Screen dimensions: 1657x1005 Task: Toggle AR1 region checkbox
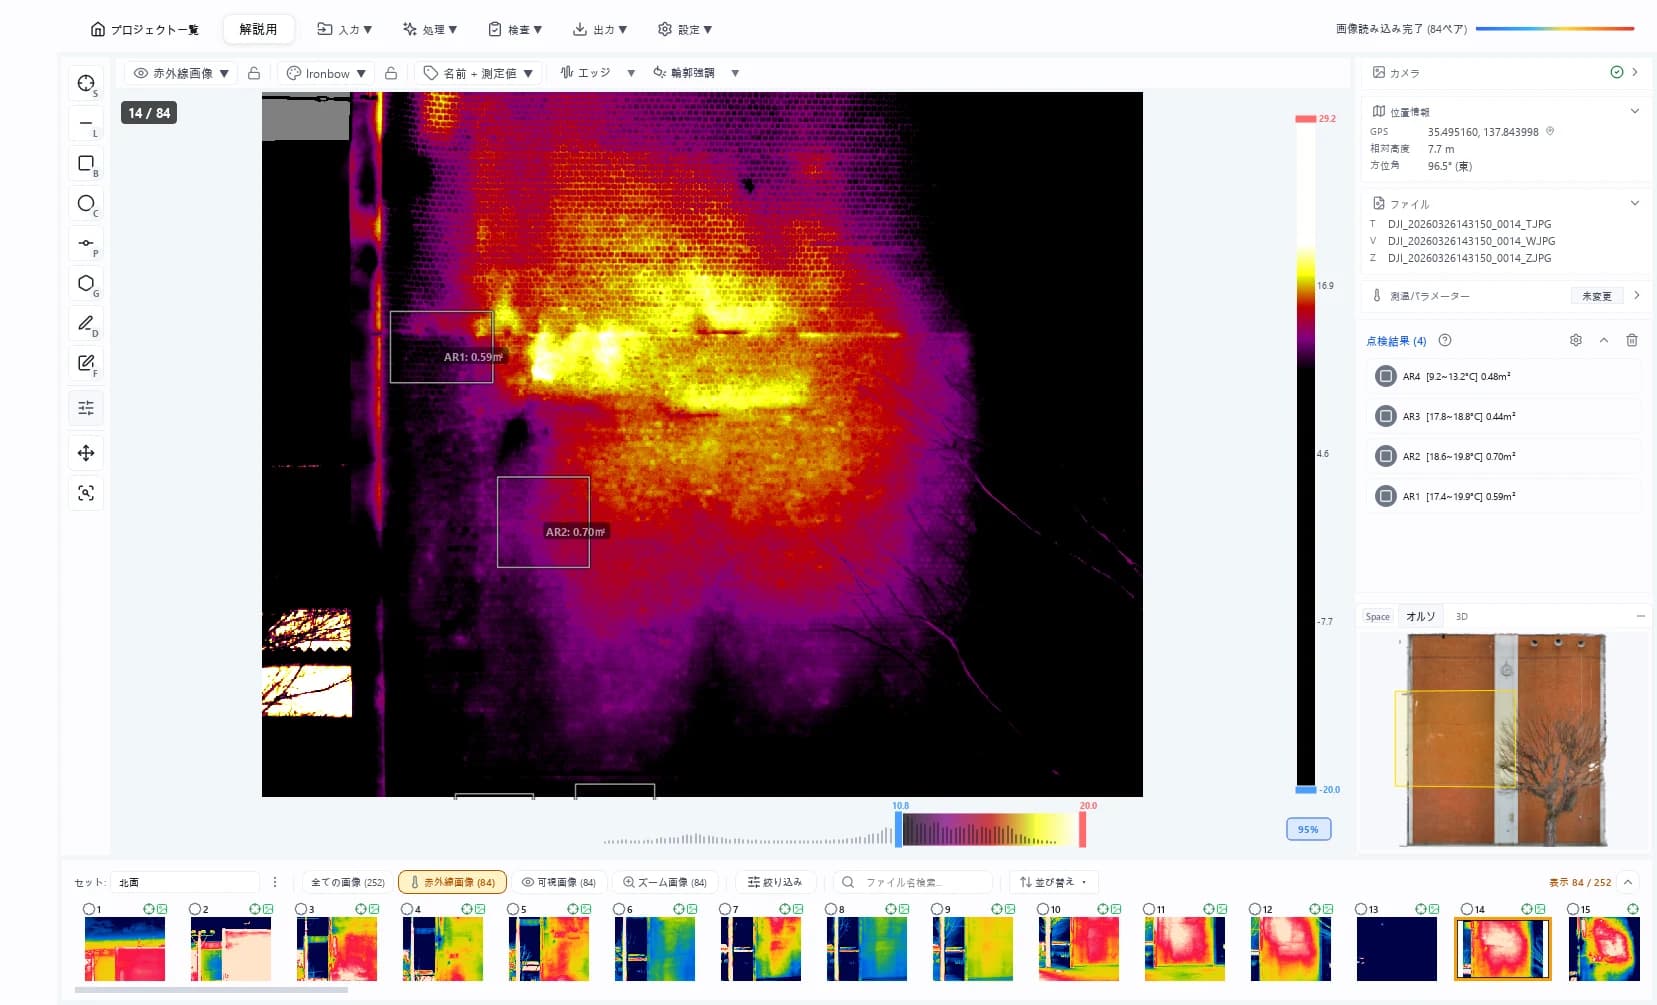click(x=1385, y=496)
